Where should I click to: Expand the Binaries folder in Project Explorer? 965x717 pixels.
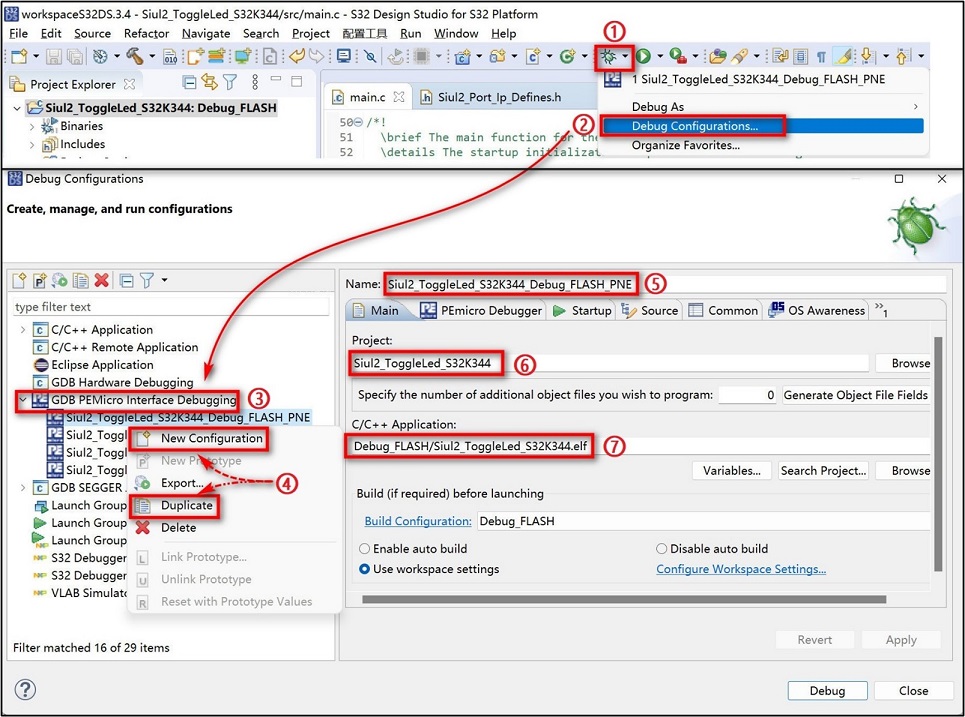32,126
